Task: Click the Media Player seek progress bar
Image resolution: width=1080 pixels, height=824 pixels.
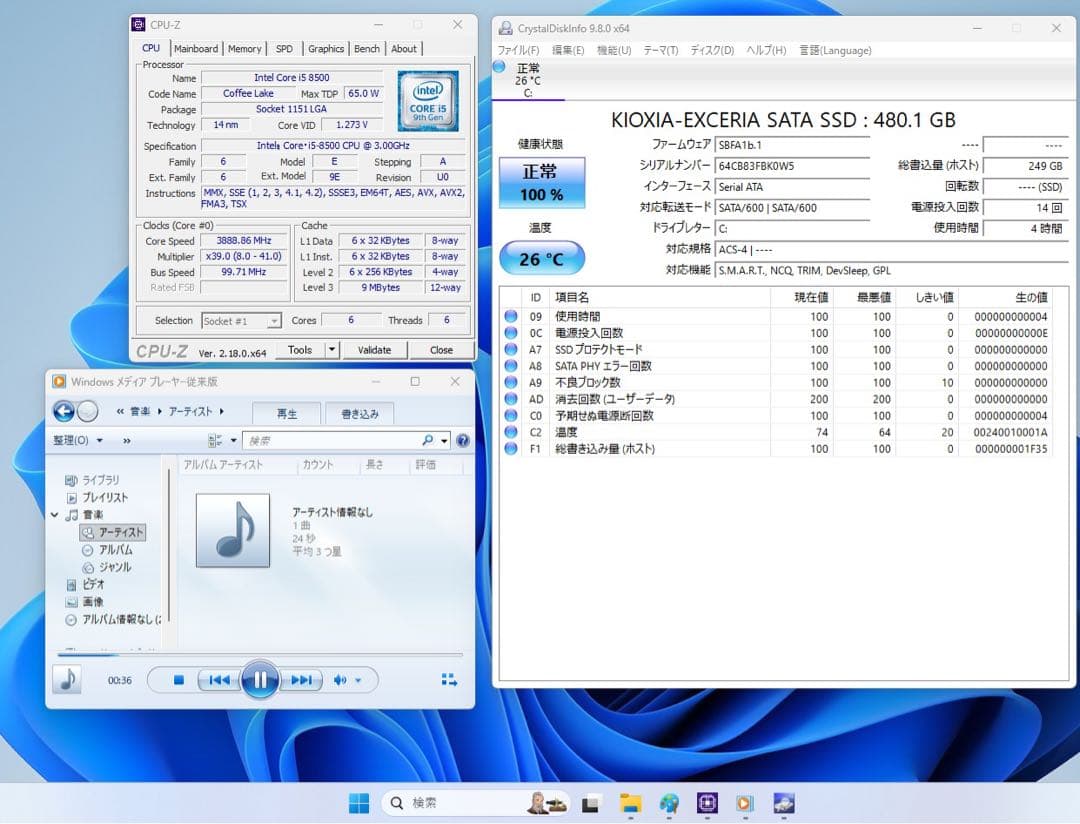Action: [260, 655]
